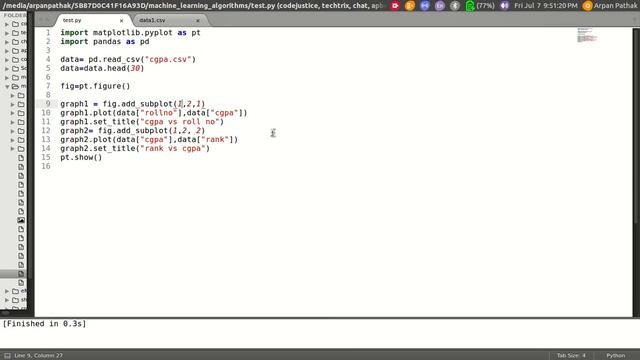Click the panel switcher icon in status bar
Viewport: 640px width, 360px height.
(x=7, y=356)
